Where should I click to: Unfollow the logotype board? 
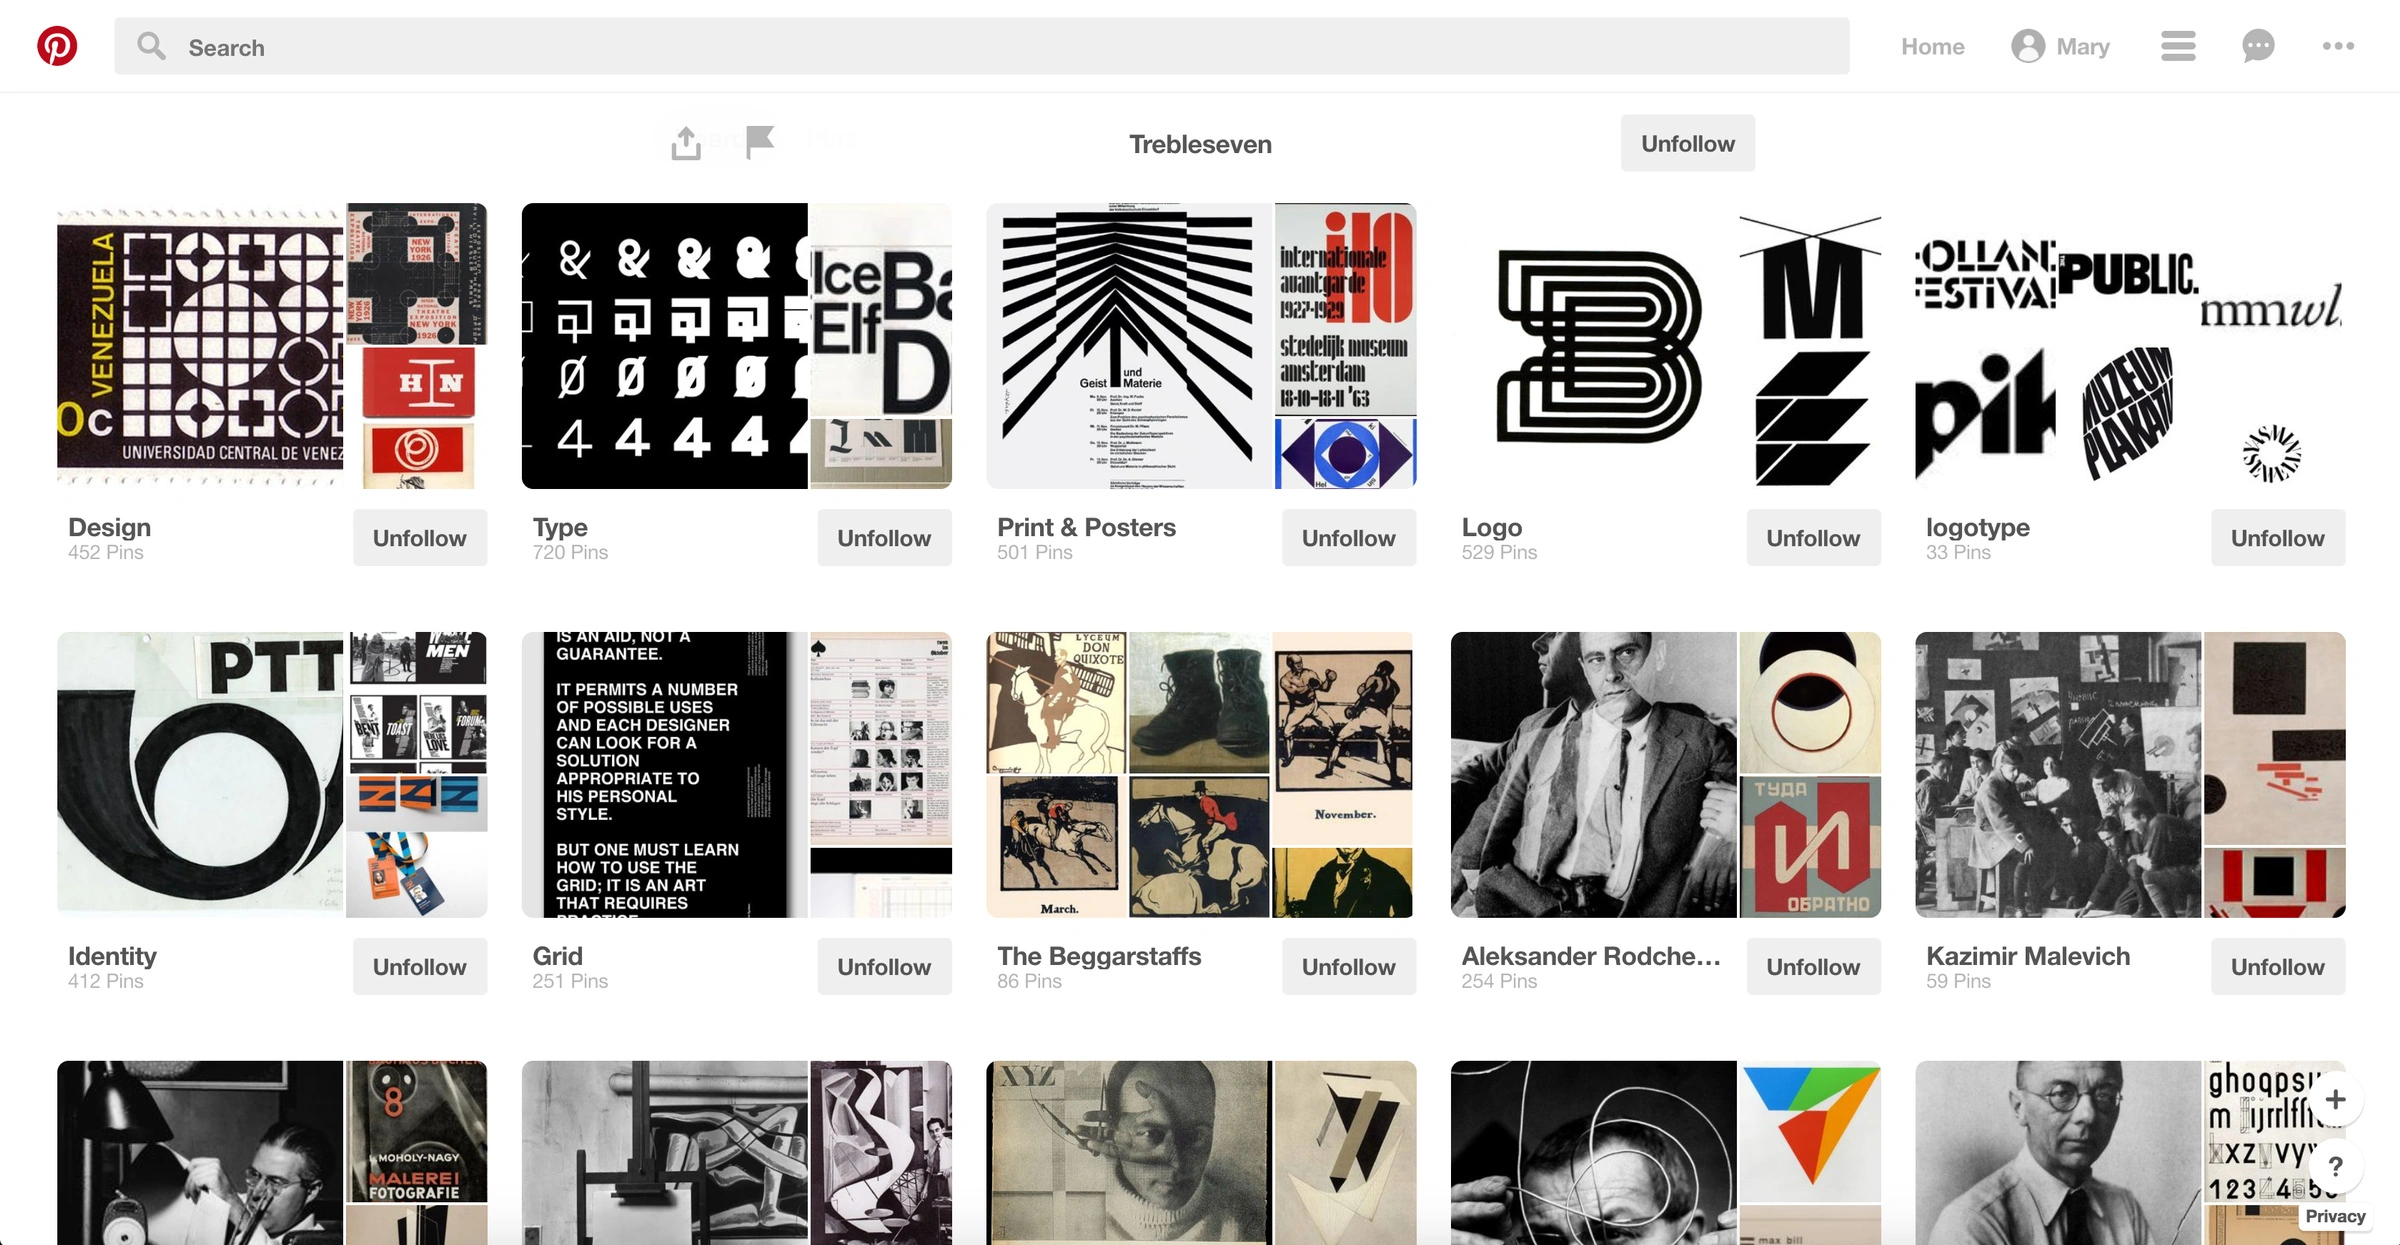click(2277, 538)
